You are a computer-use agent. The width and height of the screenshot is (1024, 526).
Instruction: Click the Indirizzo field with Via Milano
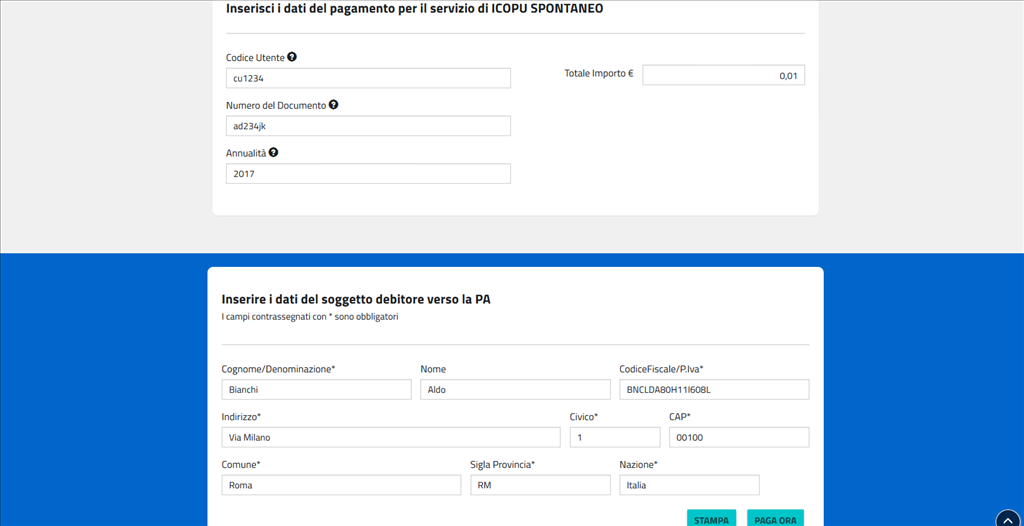(x=390, y=437)
